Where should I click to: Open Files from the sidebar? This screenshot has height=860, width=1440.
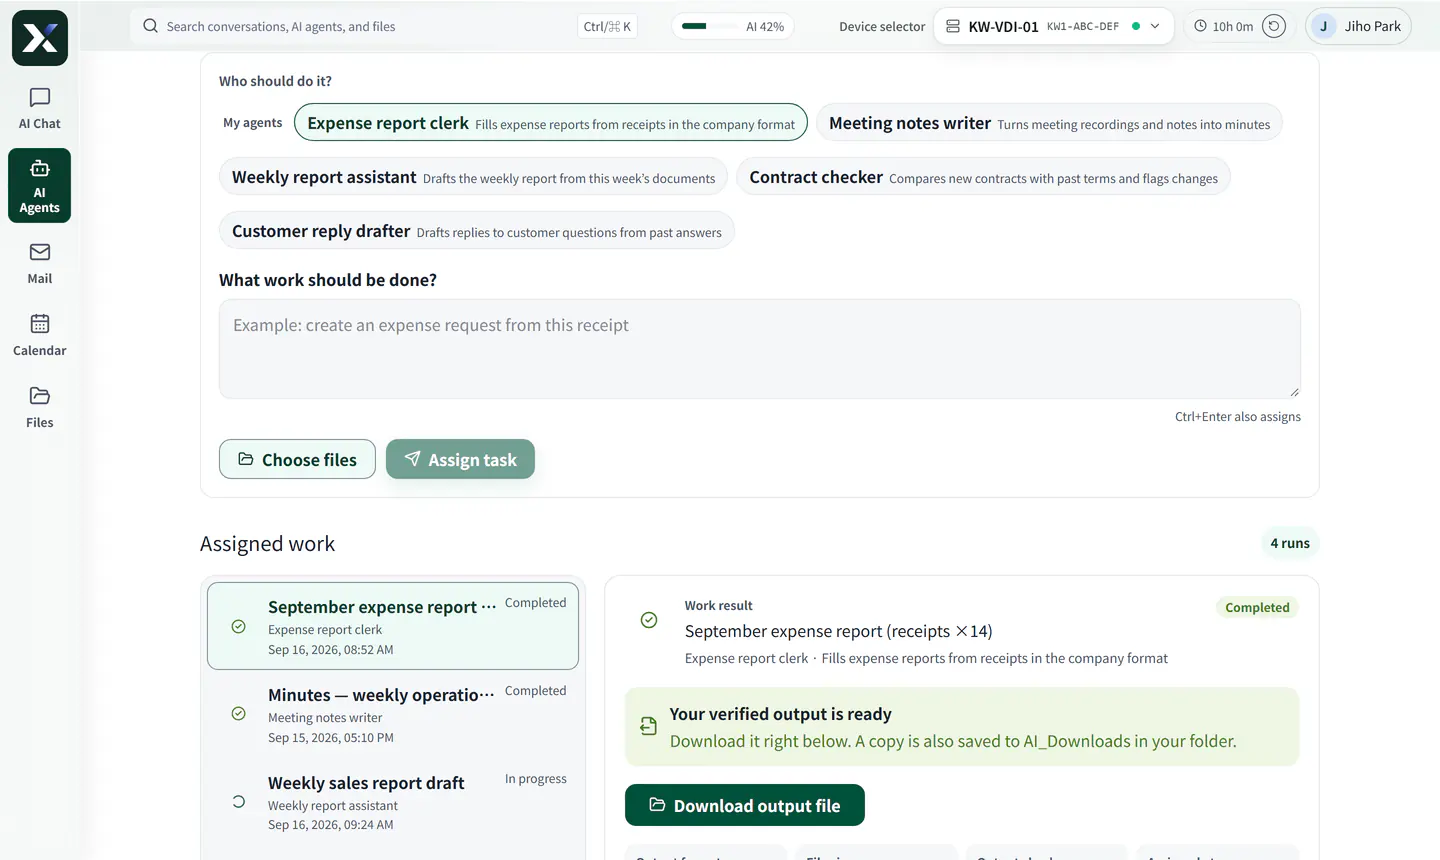(40, 408)
